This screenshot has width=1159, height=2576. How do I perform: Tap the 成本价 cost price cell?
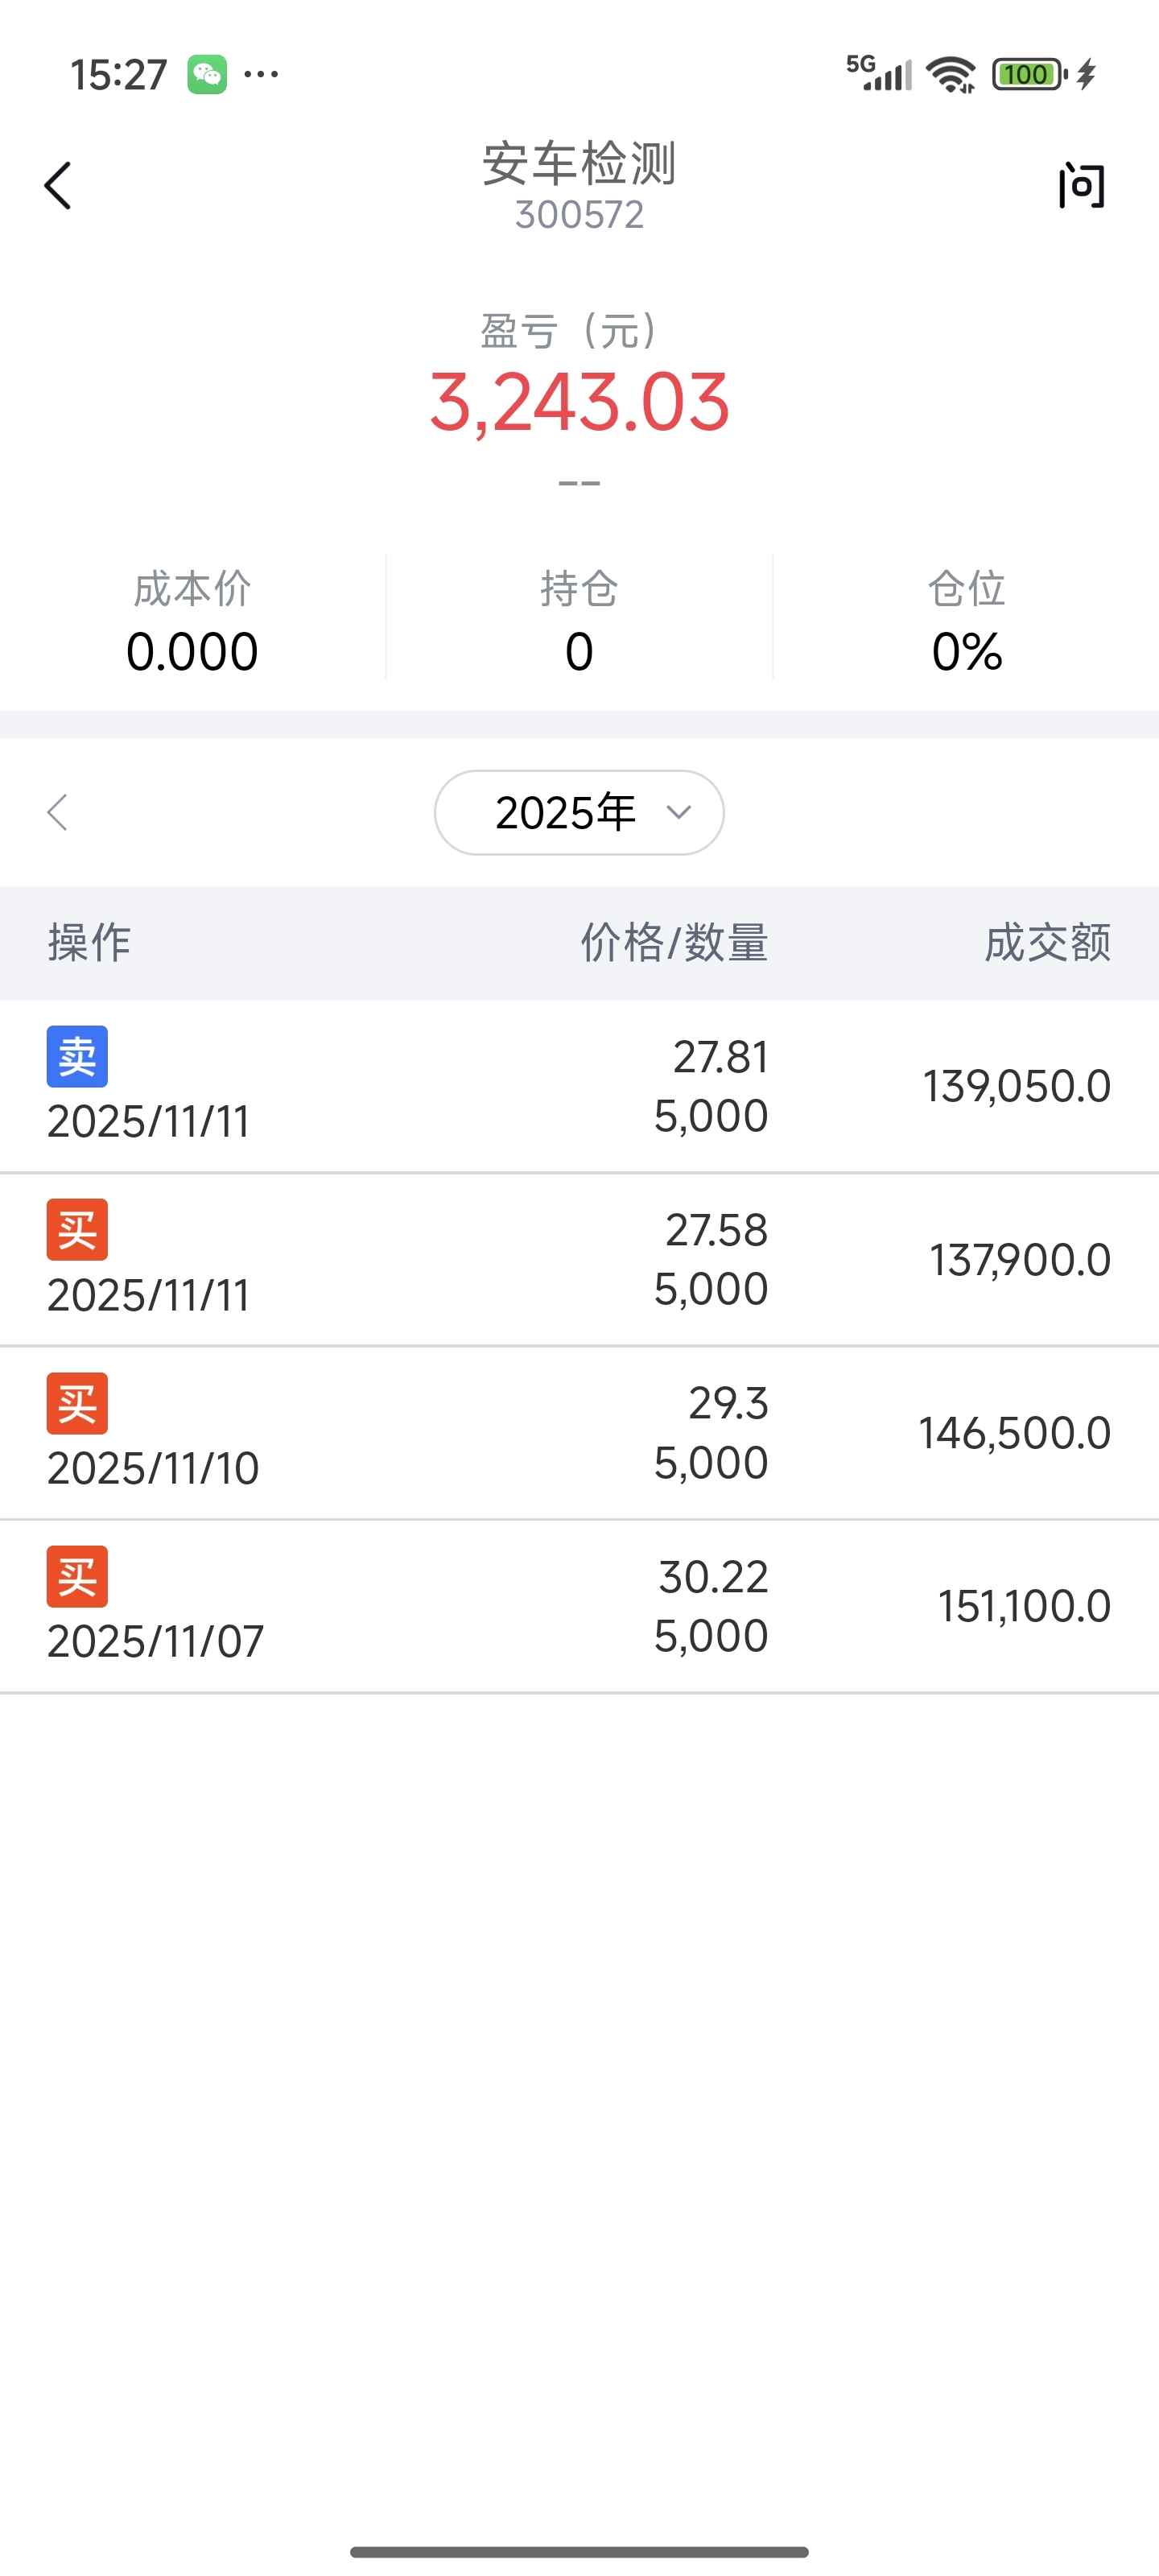pyautogui.click(x=192, y=620)
